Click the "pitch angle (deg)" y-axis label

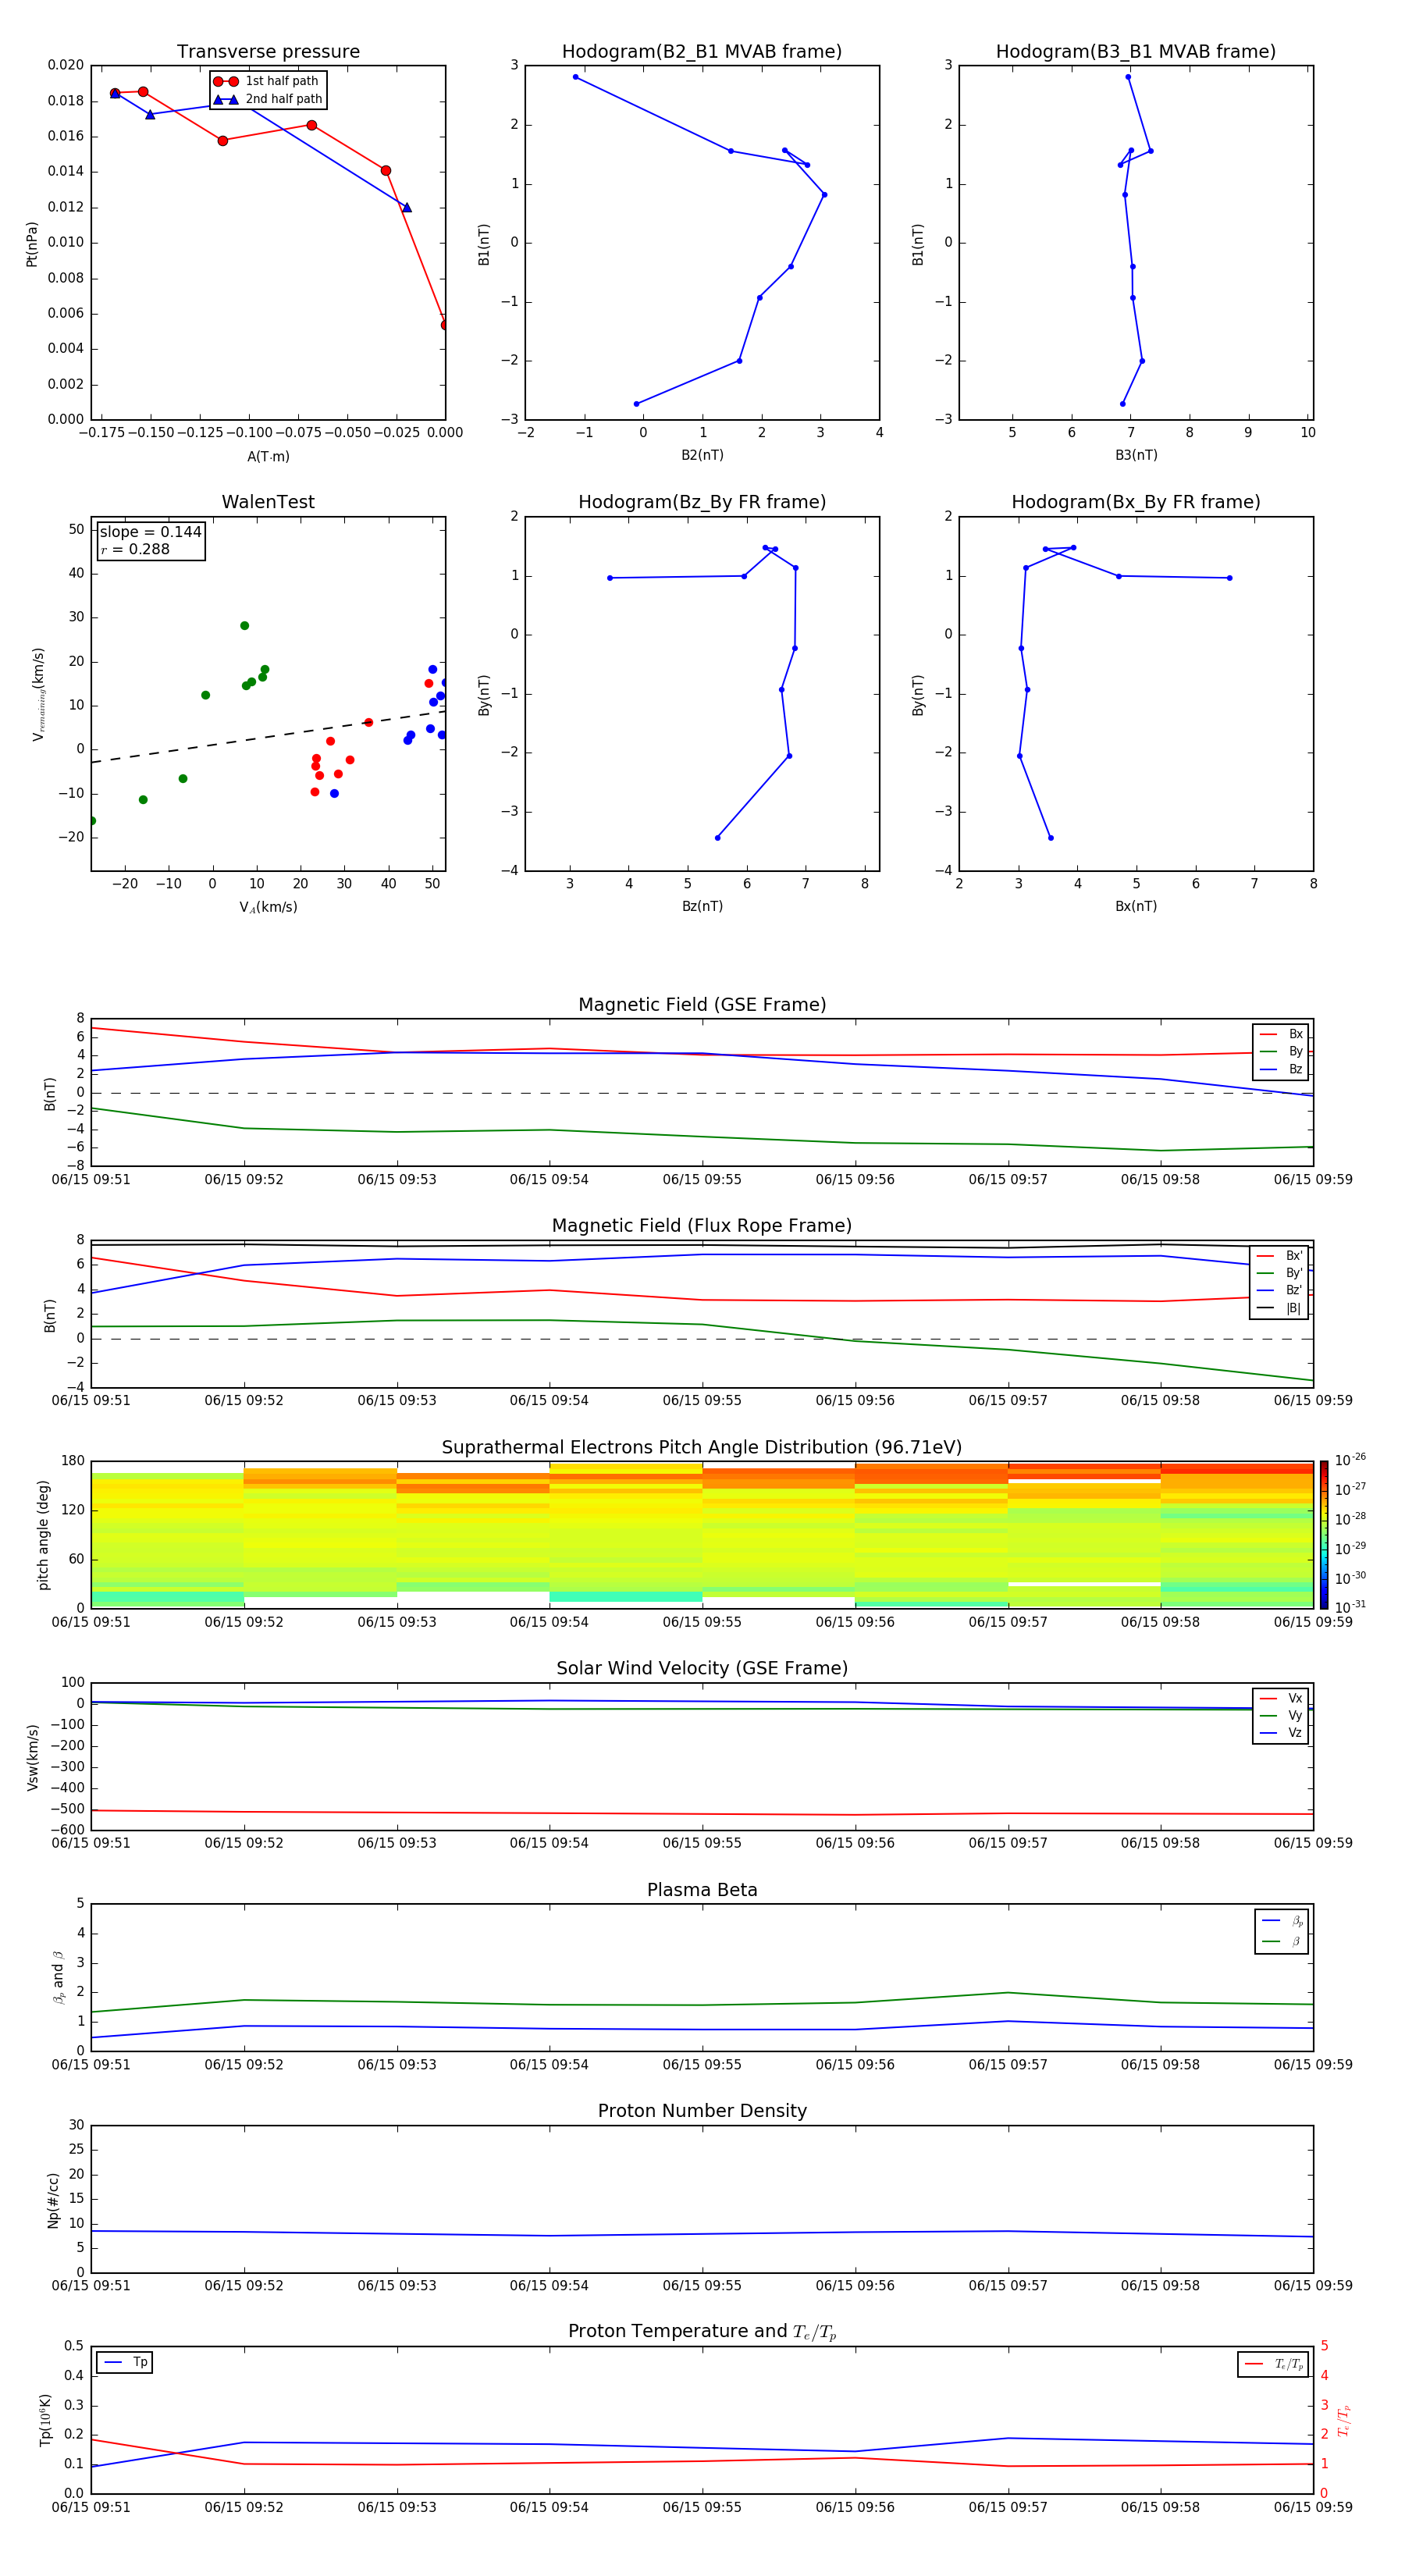tap(43, 1535)
